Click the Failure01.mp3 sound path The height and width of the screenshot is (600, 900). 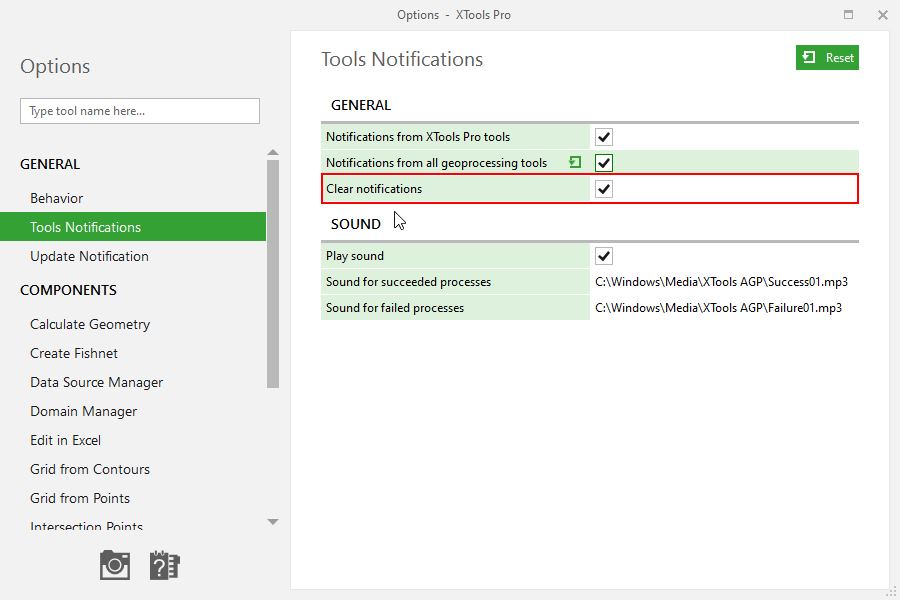click(719, 308)
